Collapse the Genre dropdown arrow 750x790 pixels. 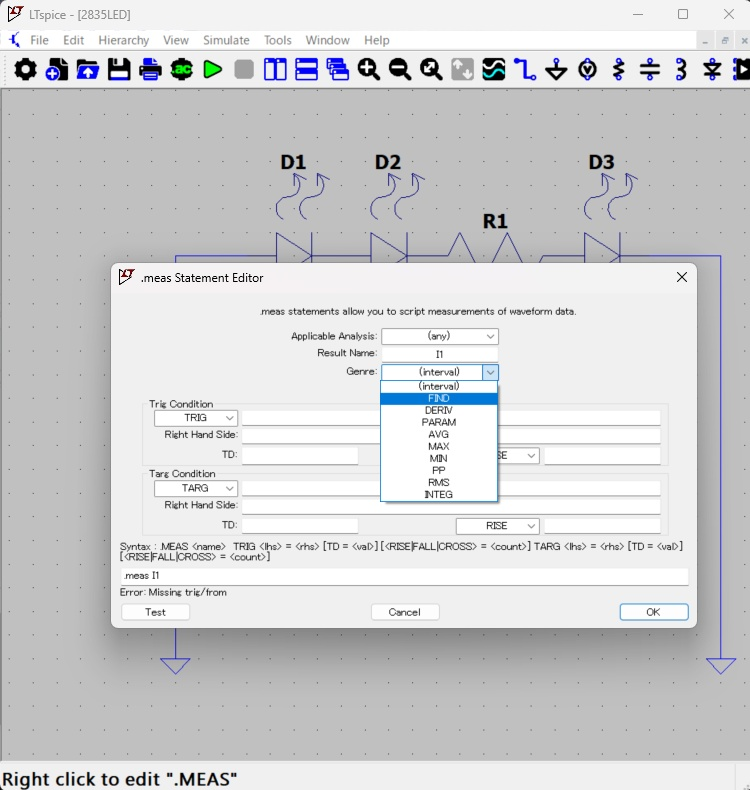tap(490, 372)
